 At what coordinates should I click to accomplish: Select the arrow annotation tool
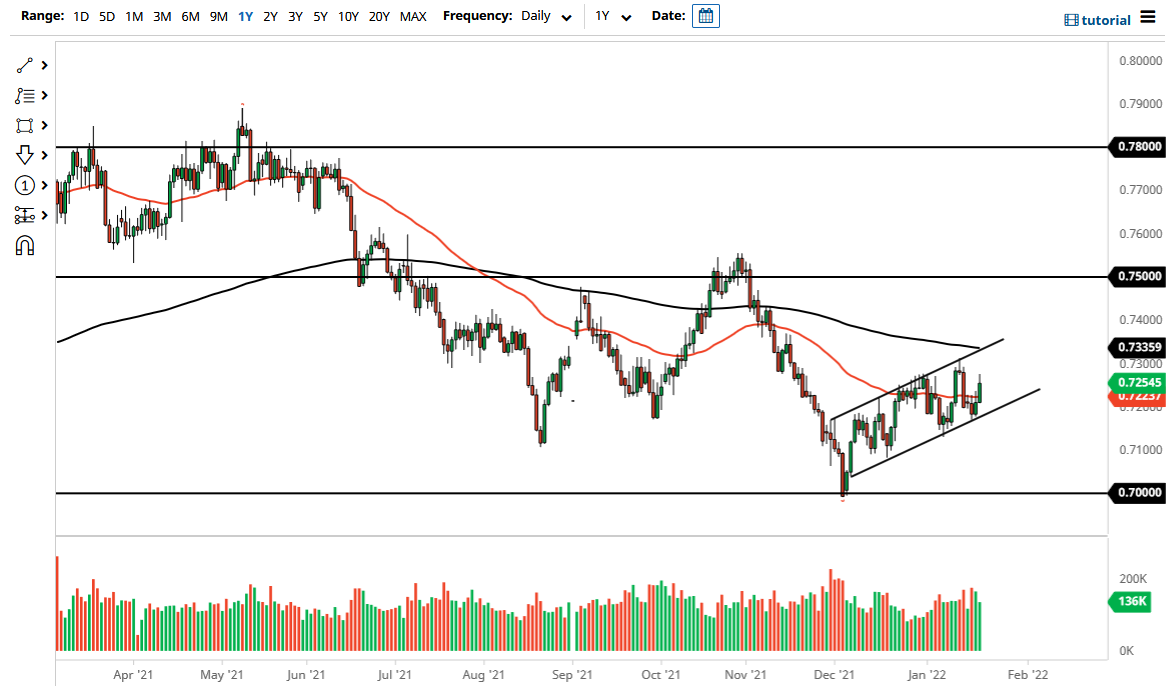[25, 155]
